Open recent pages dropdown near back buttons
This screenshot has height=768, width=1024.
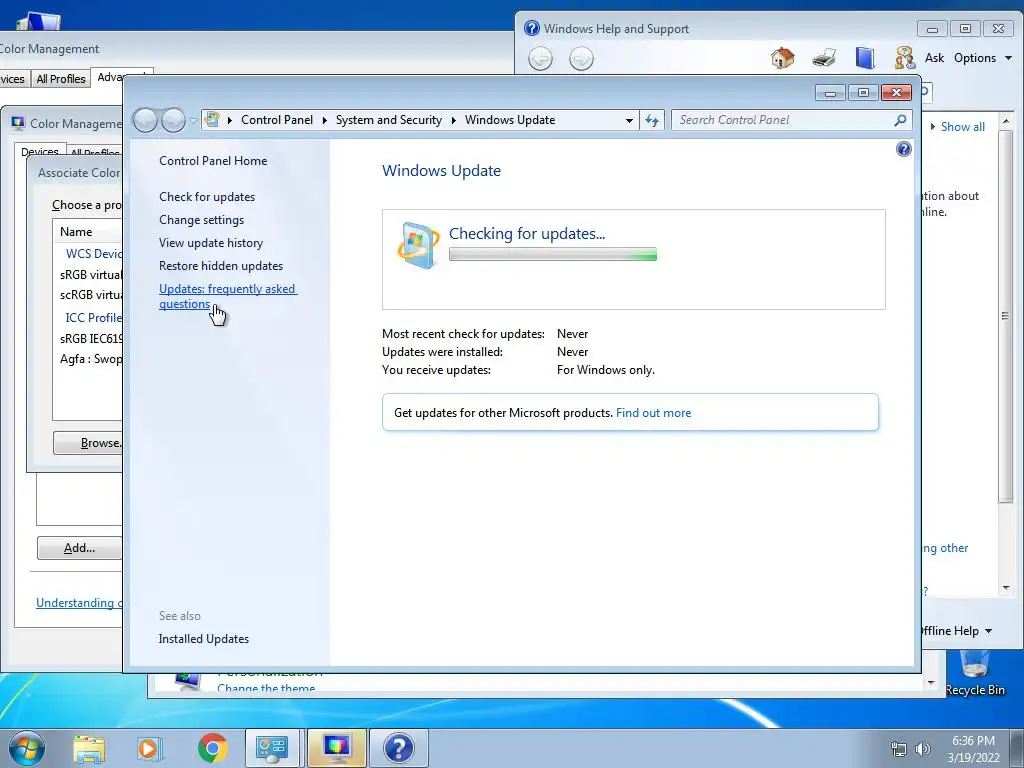point(193,121)
